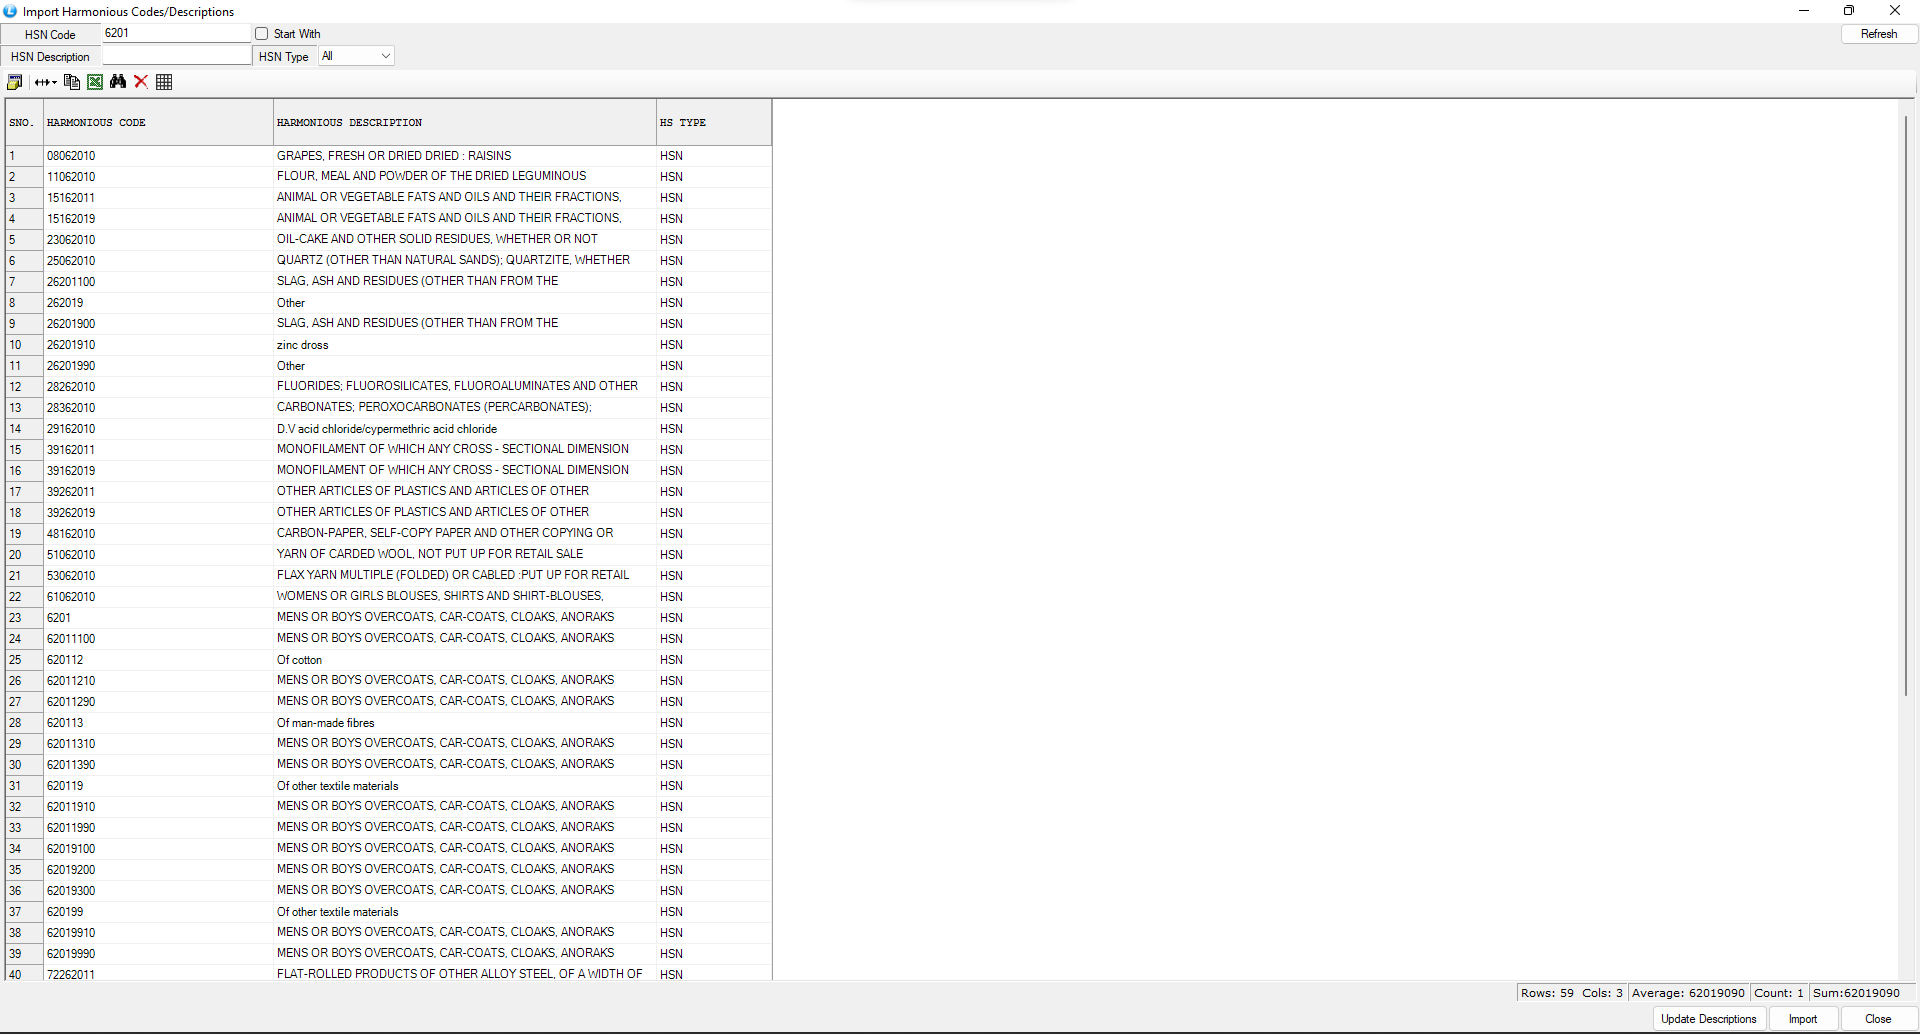Screen dimensions: 1920x1034
Task: Focus the HSN Description text box
Action: coord(175,56)
